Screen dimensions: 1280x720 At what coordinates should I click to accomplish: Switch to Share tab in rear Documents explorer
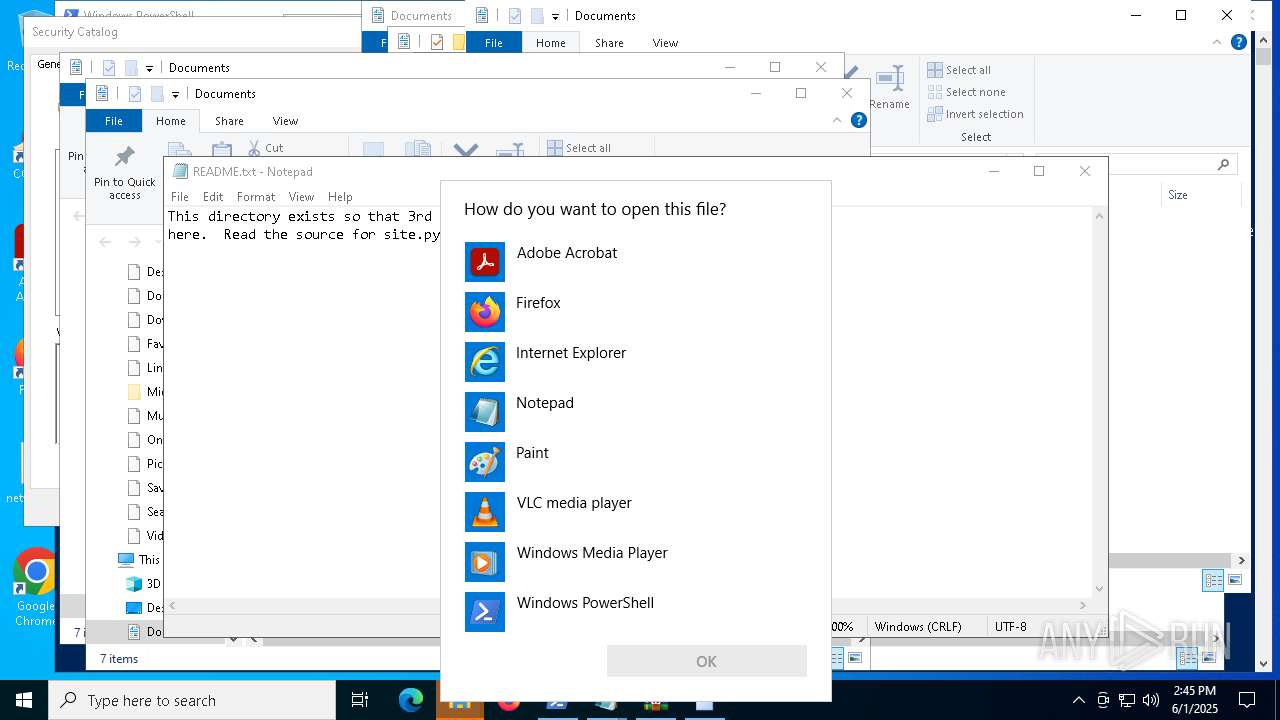click(x=609, y=43)
